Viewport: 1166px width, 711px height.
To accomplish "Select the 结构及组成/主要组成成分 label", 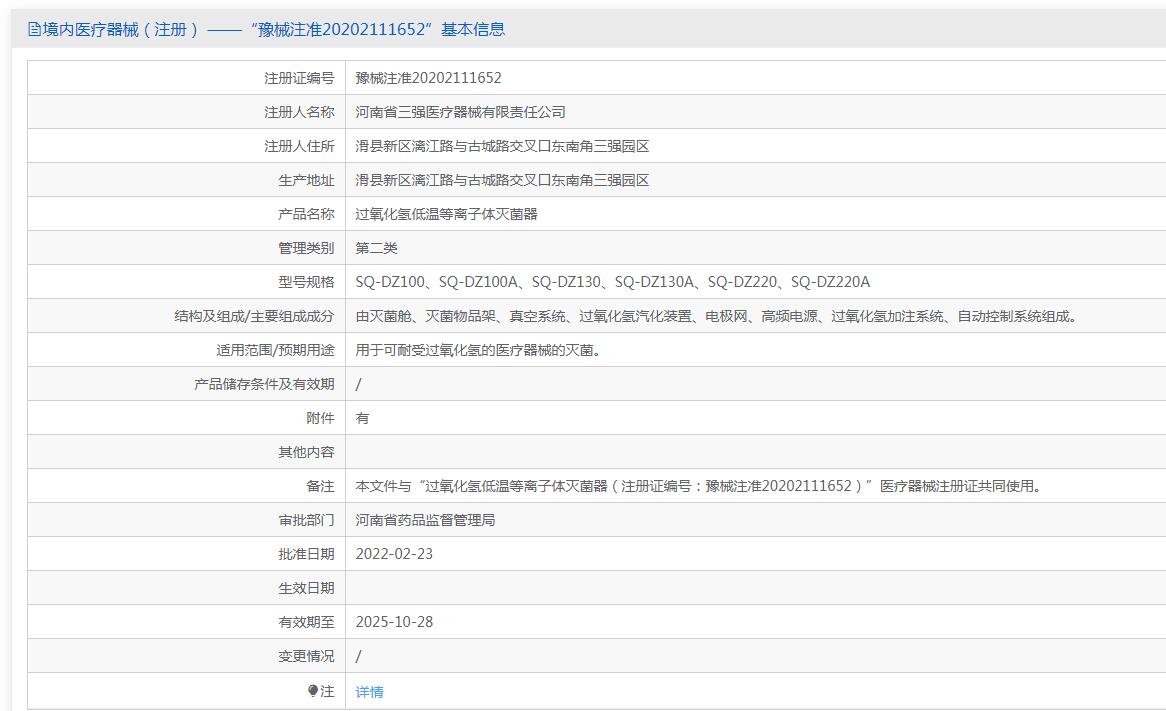I will click(x=254, y=316).
